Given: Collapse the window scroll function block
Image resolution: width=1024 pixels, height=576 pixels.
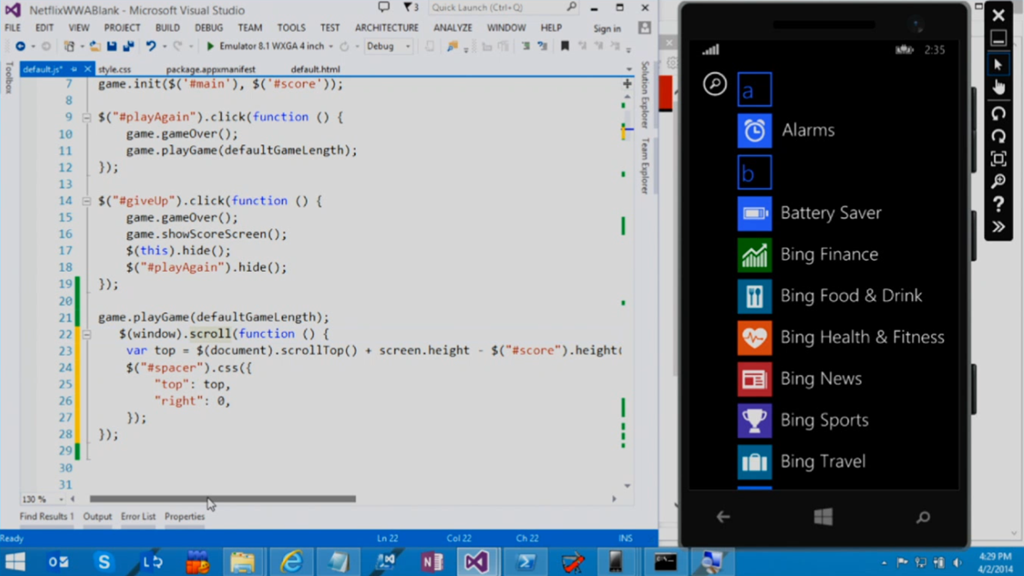Looking at the screenshot, I should [86, 334].
